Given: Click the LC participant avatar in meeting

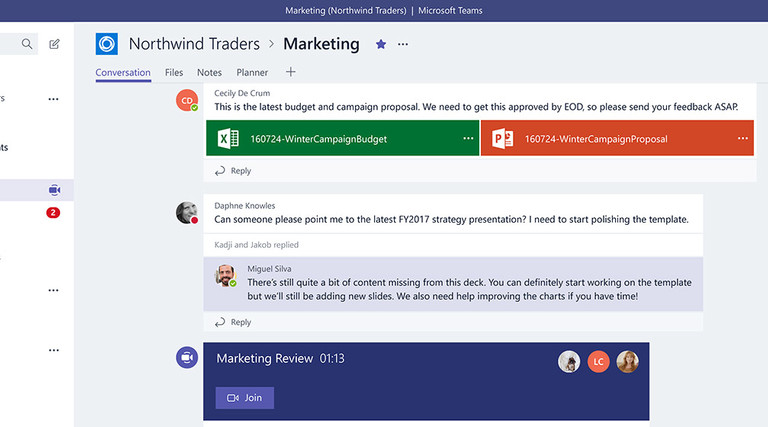Looking at the screenshot, I should [598, 362].
